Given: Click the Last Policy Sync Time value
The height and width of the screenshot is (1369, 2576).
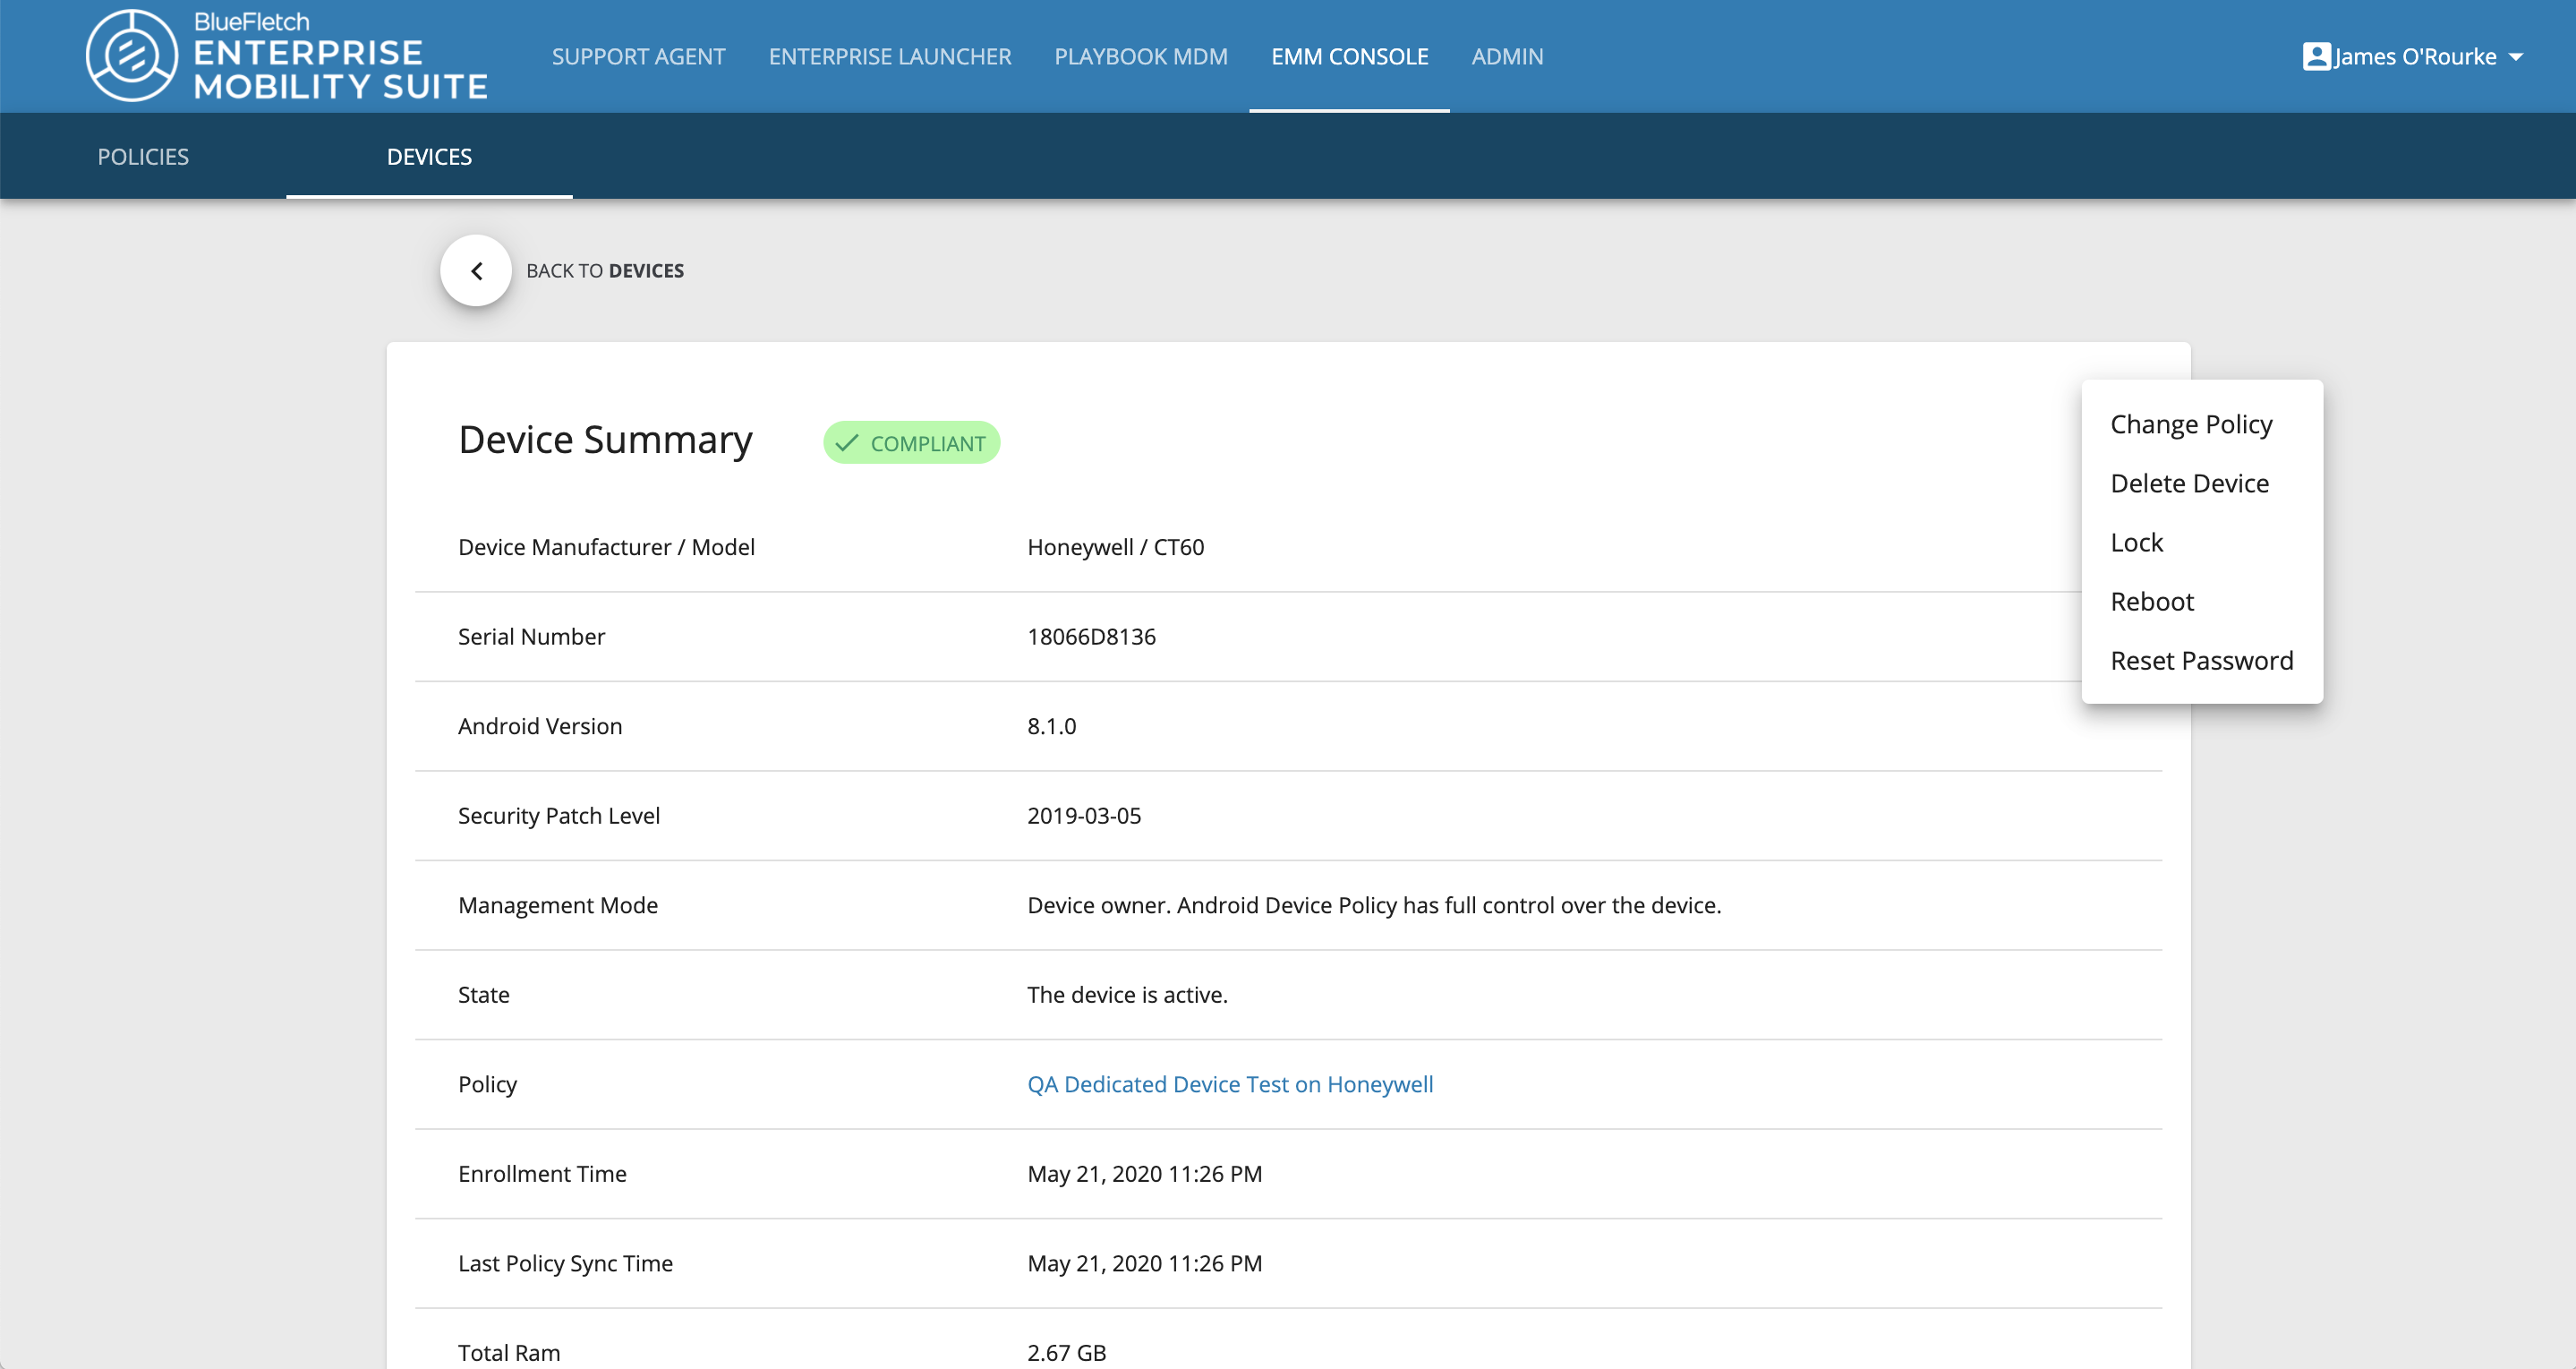Looking at the screenshot, I should (x=1144, y=1263).
